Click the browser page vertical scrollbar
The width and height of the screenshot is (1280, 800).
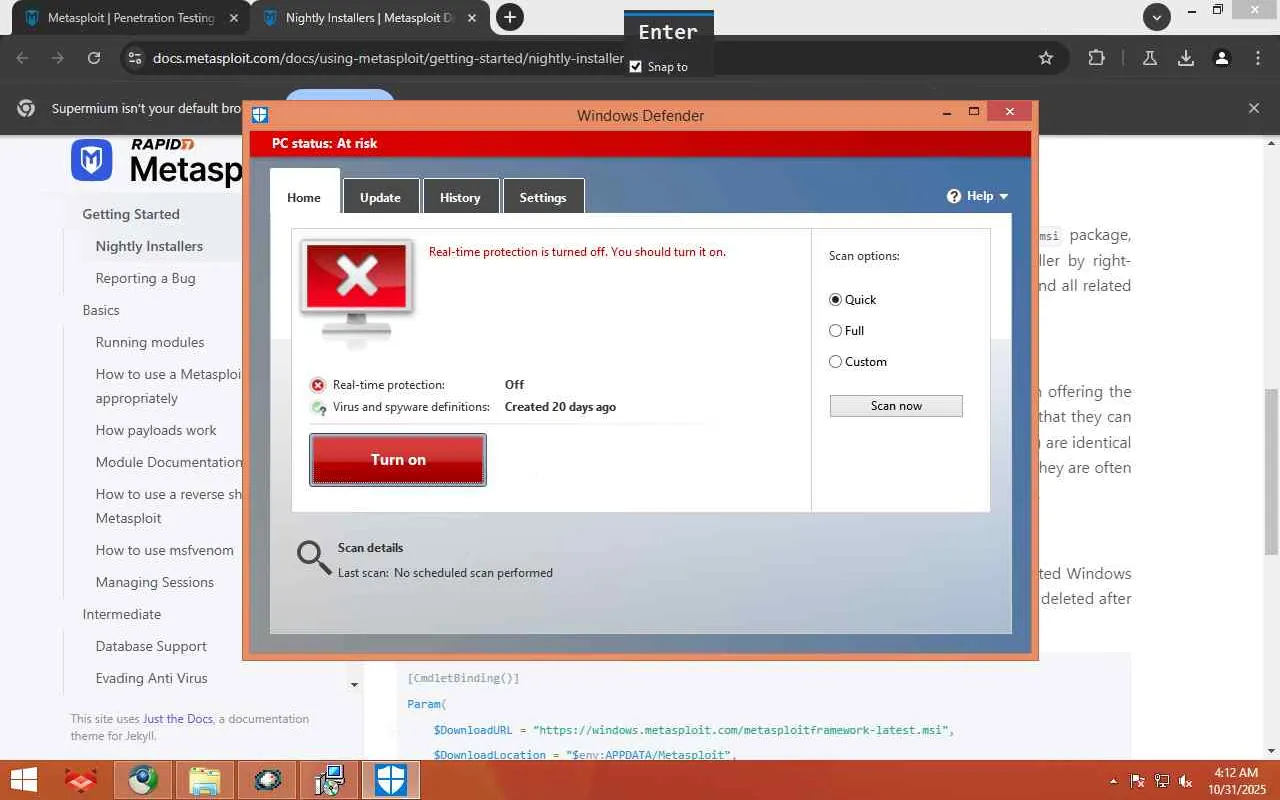point(1271,470)
